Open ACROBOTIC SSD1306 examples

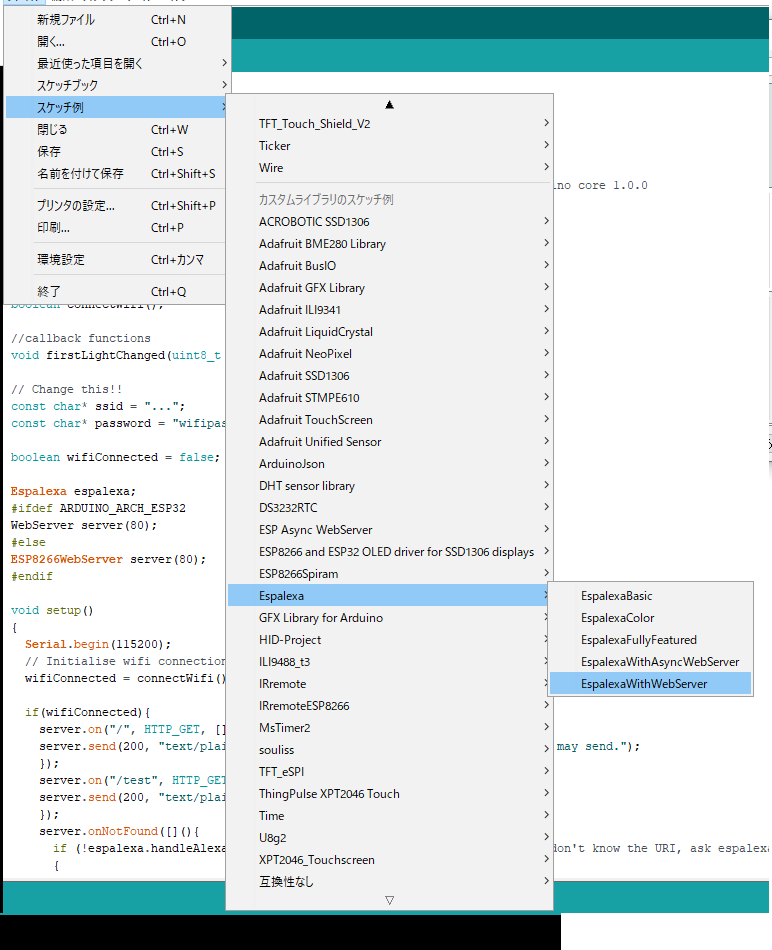(x=390, y=222)
